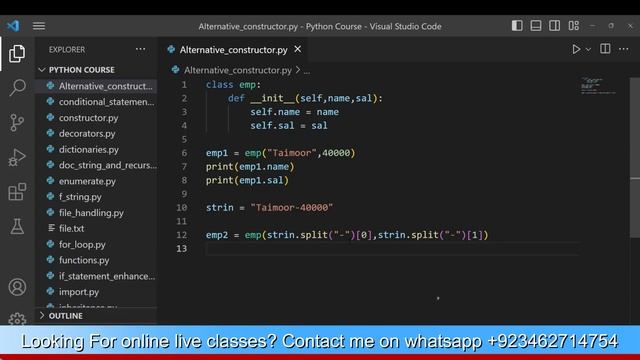
Task: Click "self.sal = sal" on line 4
Action: 289,125
